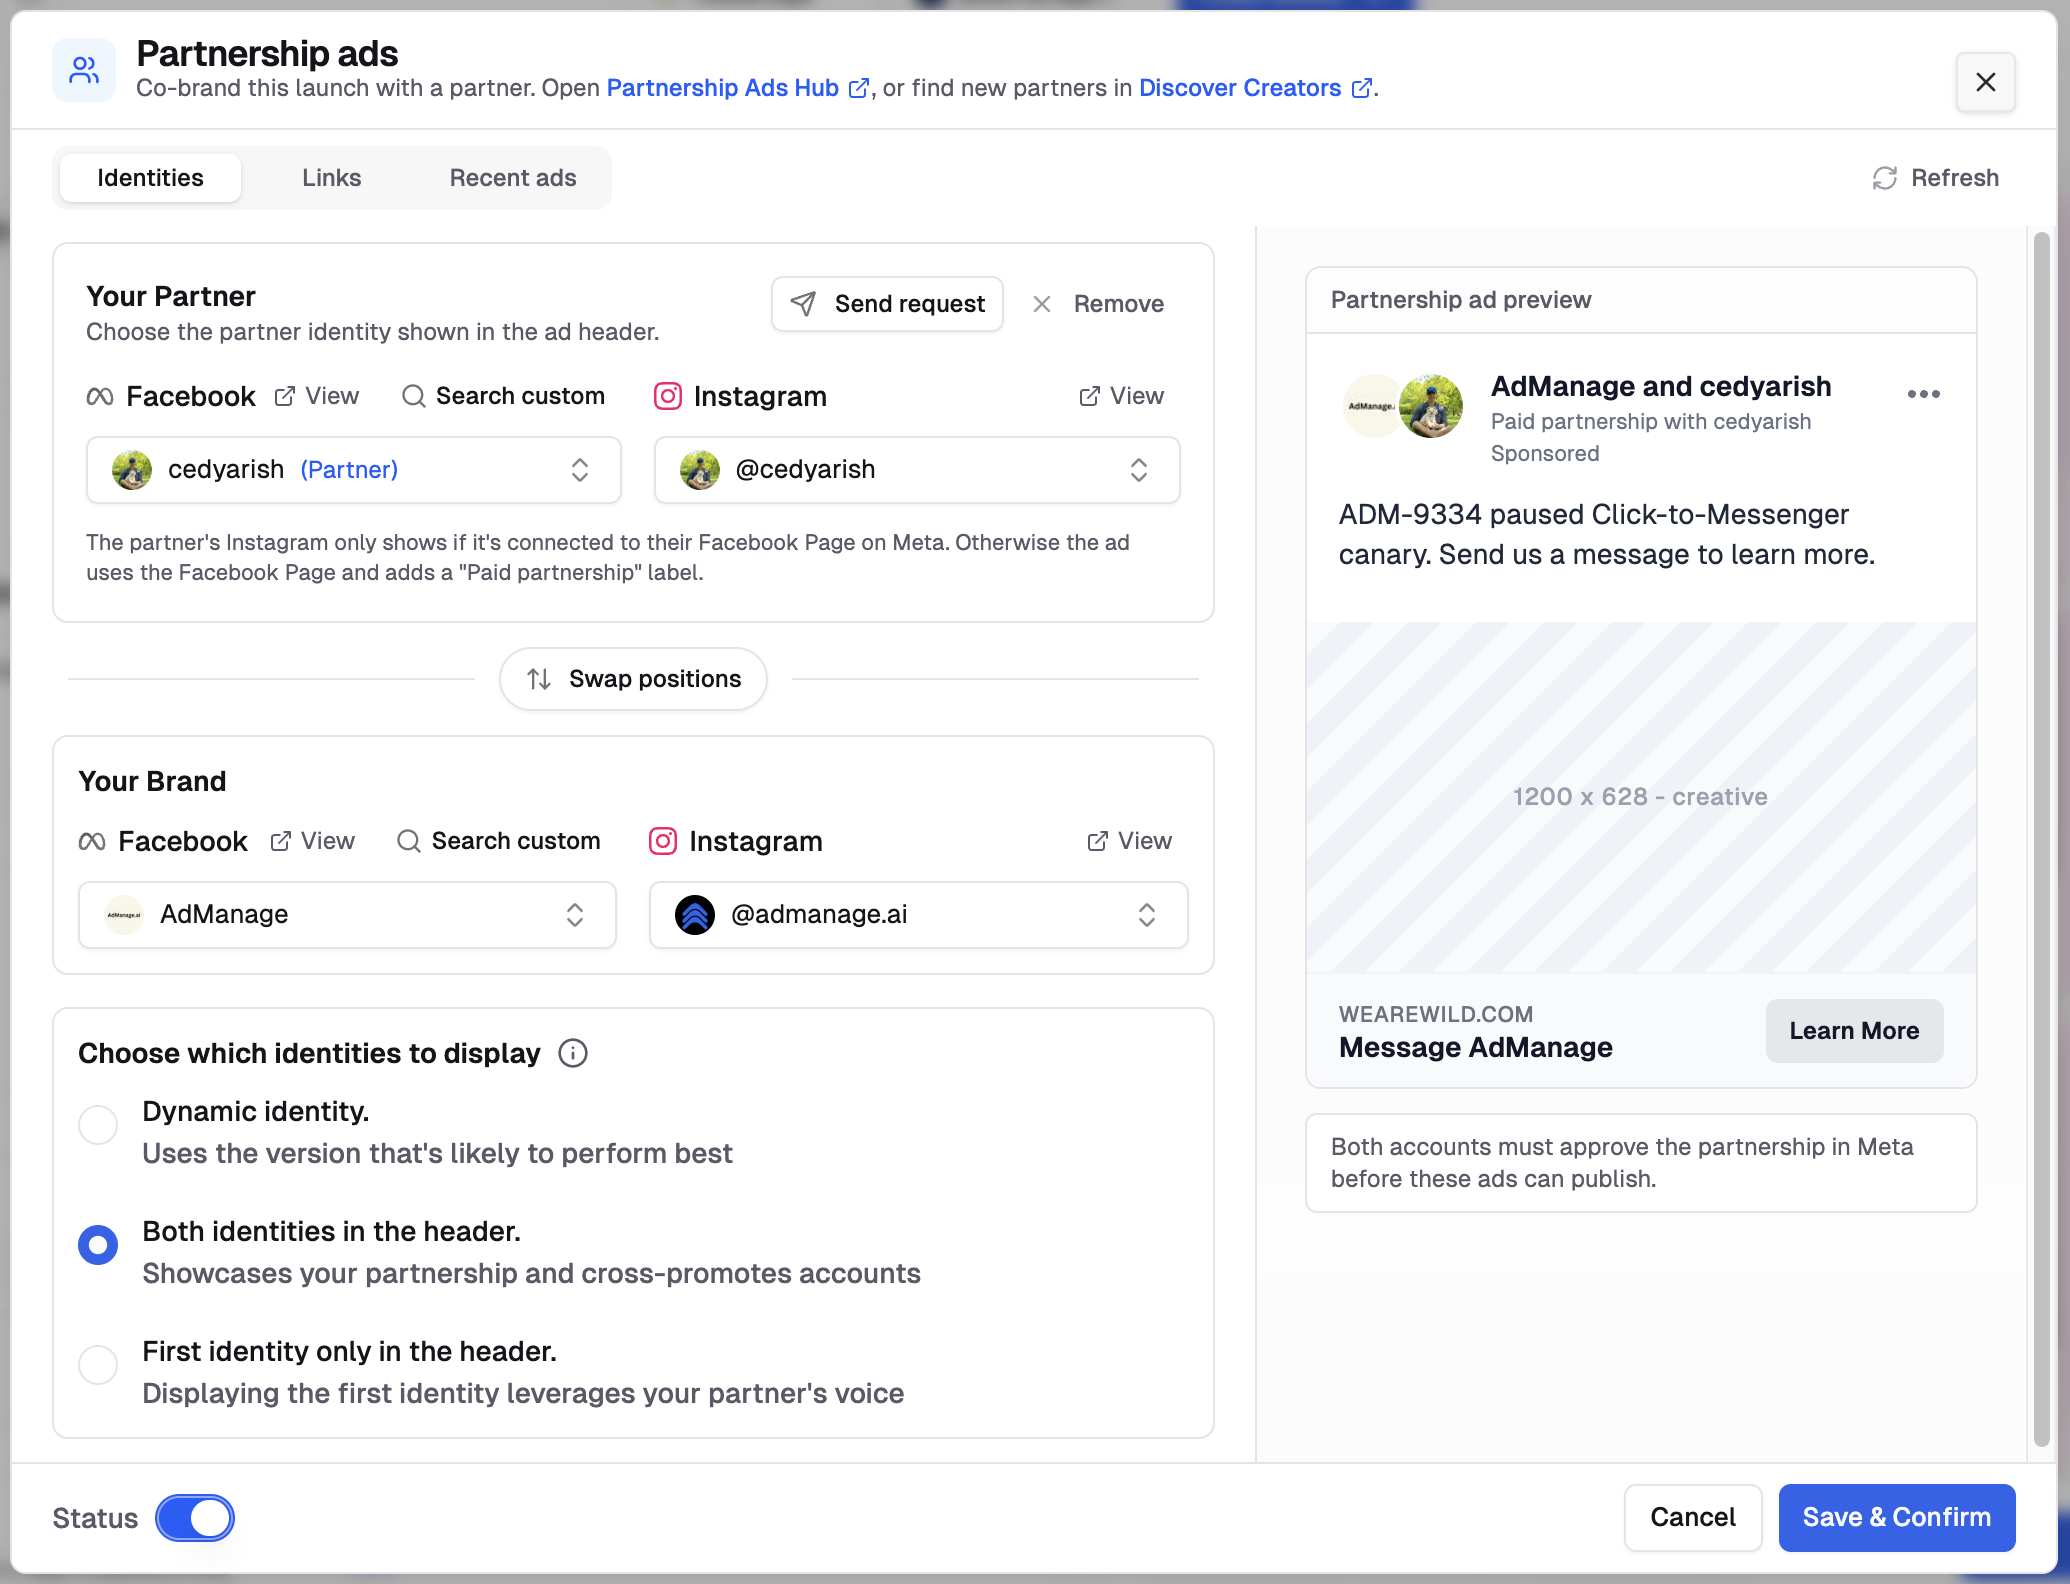
Task: Click Search custom in Your Partner section
Action: point(503,396)
